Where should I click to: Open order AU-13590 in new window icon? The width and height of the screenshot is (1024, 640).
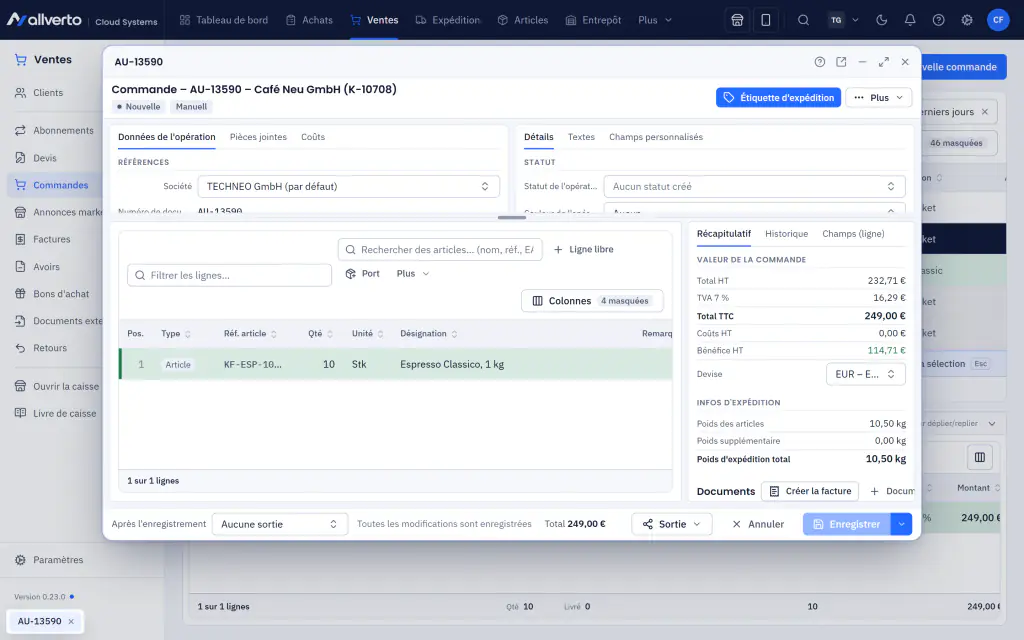coord(841,62)
